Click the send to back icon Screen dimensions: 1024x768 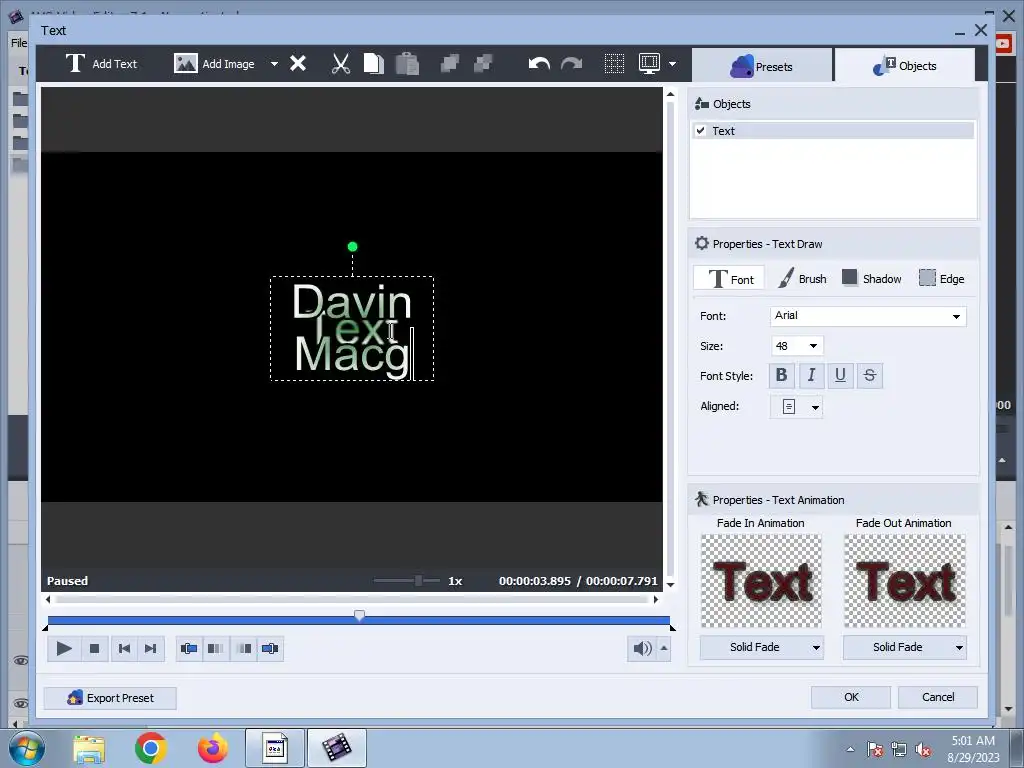point(483,63)
